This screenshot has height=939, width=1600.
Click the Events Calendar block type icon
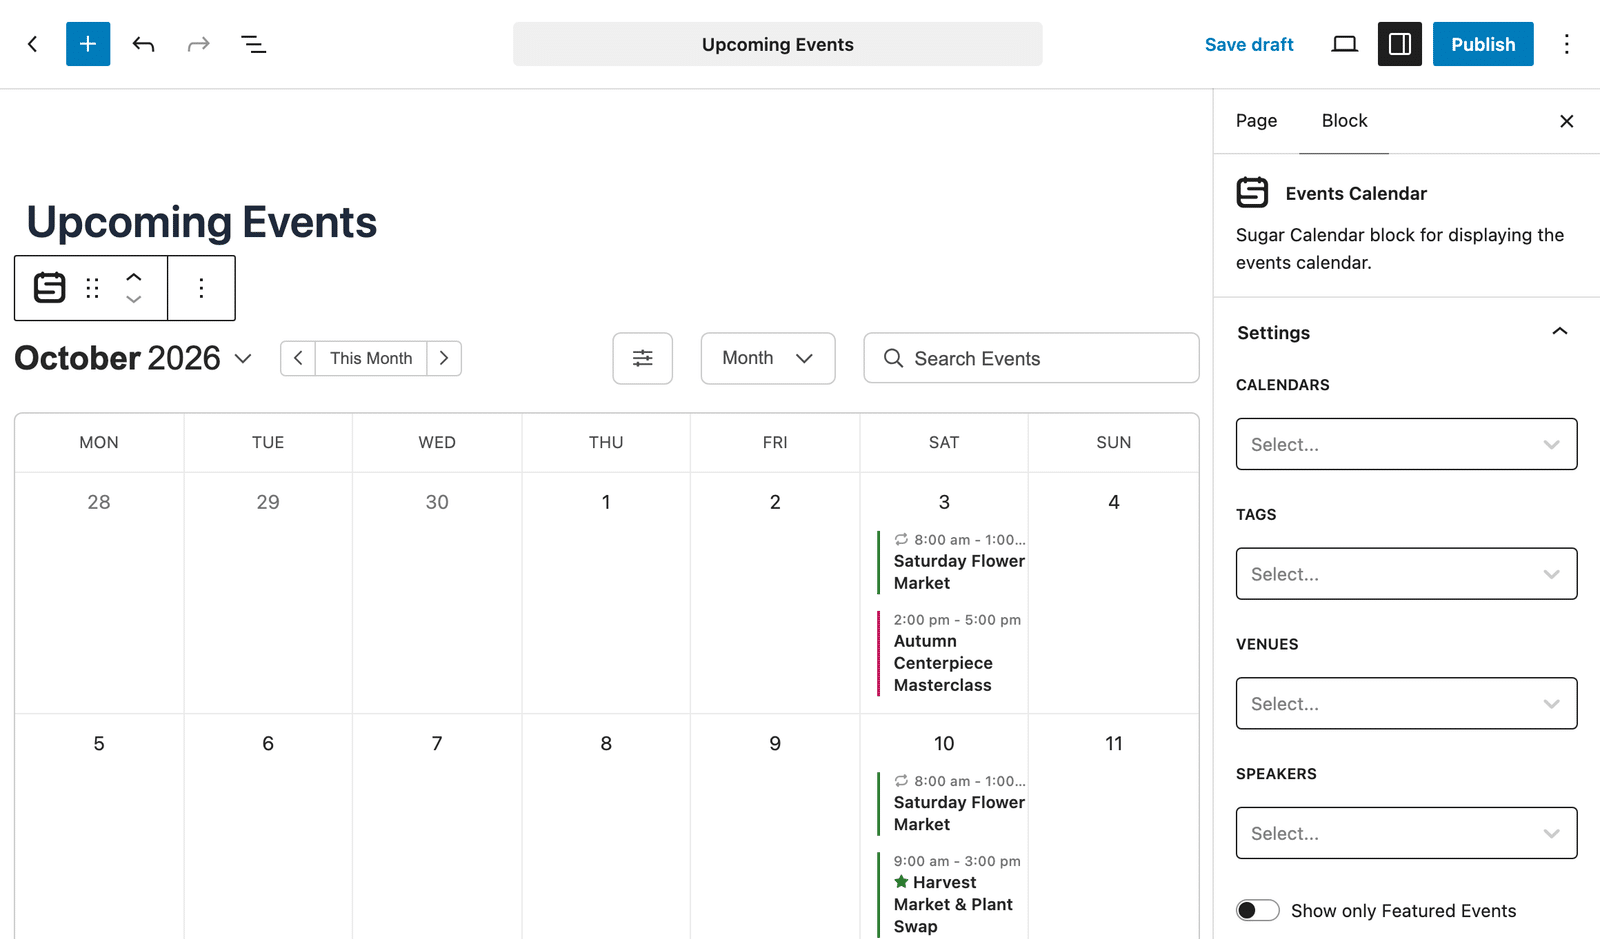pyautogui.click(x=49, y=288)
